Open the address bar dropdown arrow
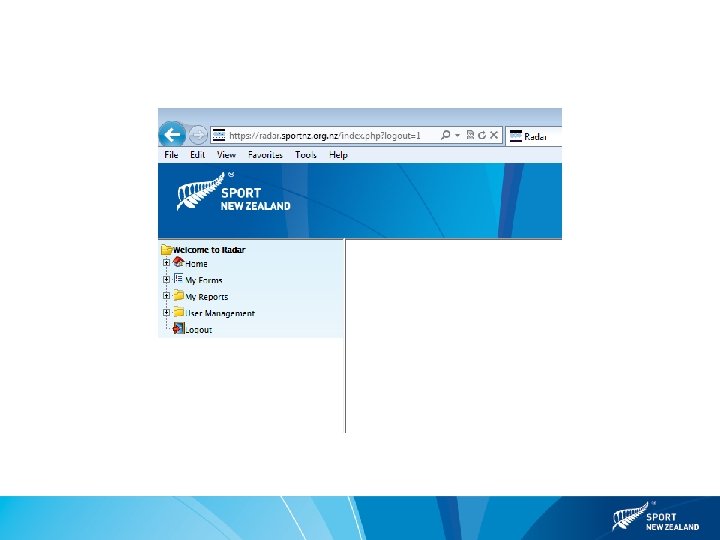The height and width of the screenshot is (540, 720). tap(457, 135)
